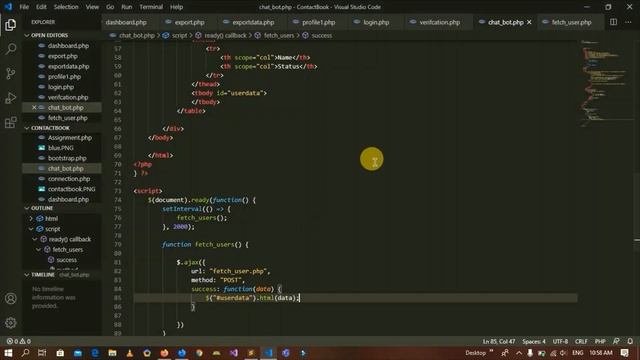Open the File menu
The height and width of the screenshot is (360, 640).
24,7
